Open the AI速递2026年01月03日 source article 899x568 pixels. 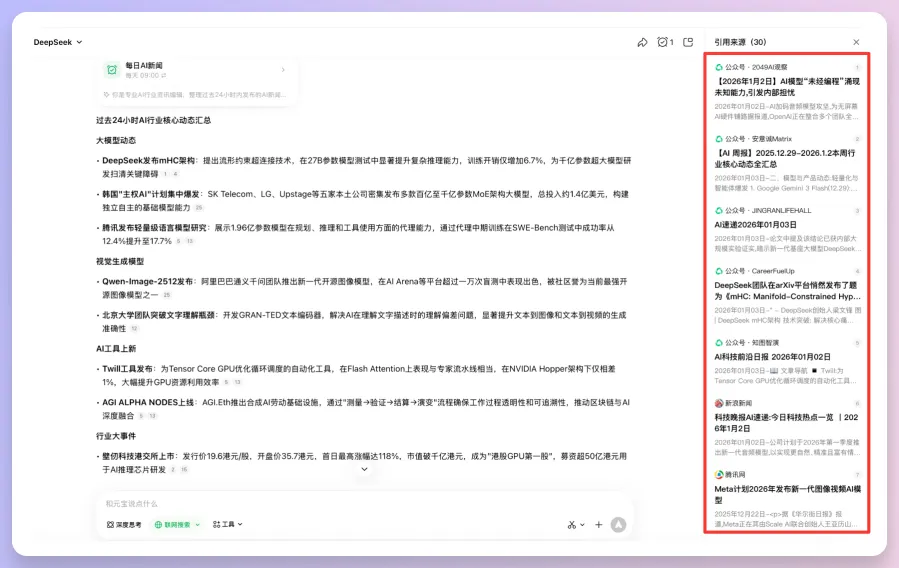[755, 225]
